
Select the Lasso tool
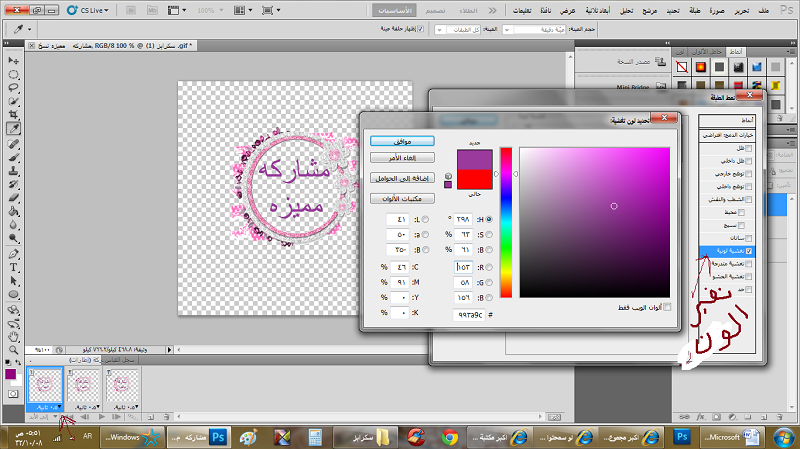tap(15, 87)
